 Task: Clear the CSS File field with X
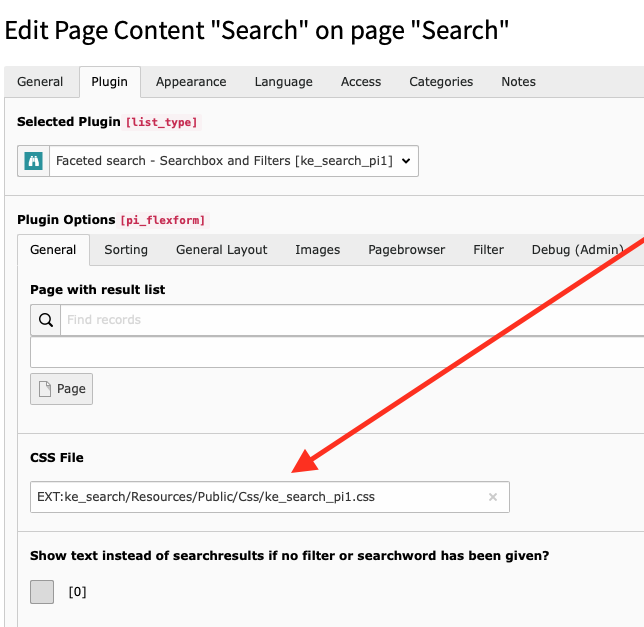point(493,497)
